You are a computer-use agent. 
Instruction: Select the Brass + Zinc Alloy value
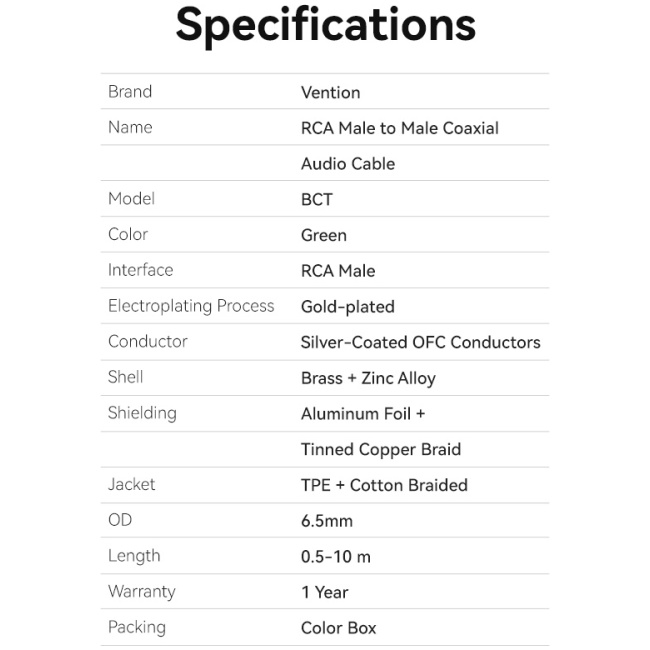pos(367,379)
